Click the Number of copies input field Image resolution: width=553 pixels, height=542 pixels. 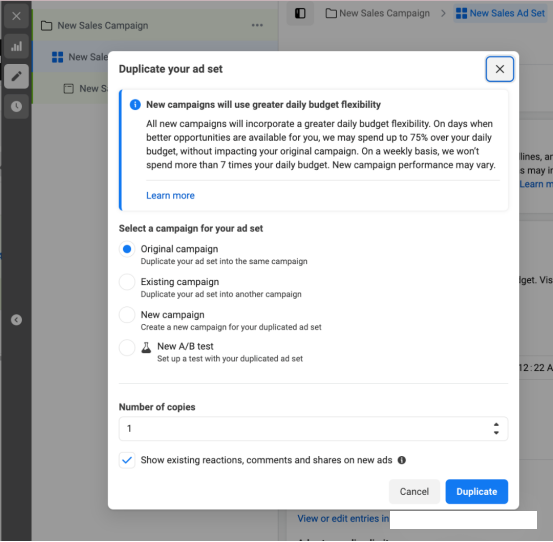(x=313, y=428)
